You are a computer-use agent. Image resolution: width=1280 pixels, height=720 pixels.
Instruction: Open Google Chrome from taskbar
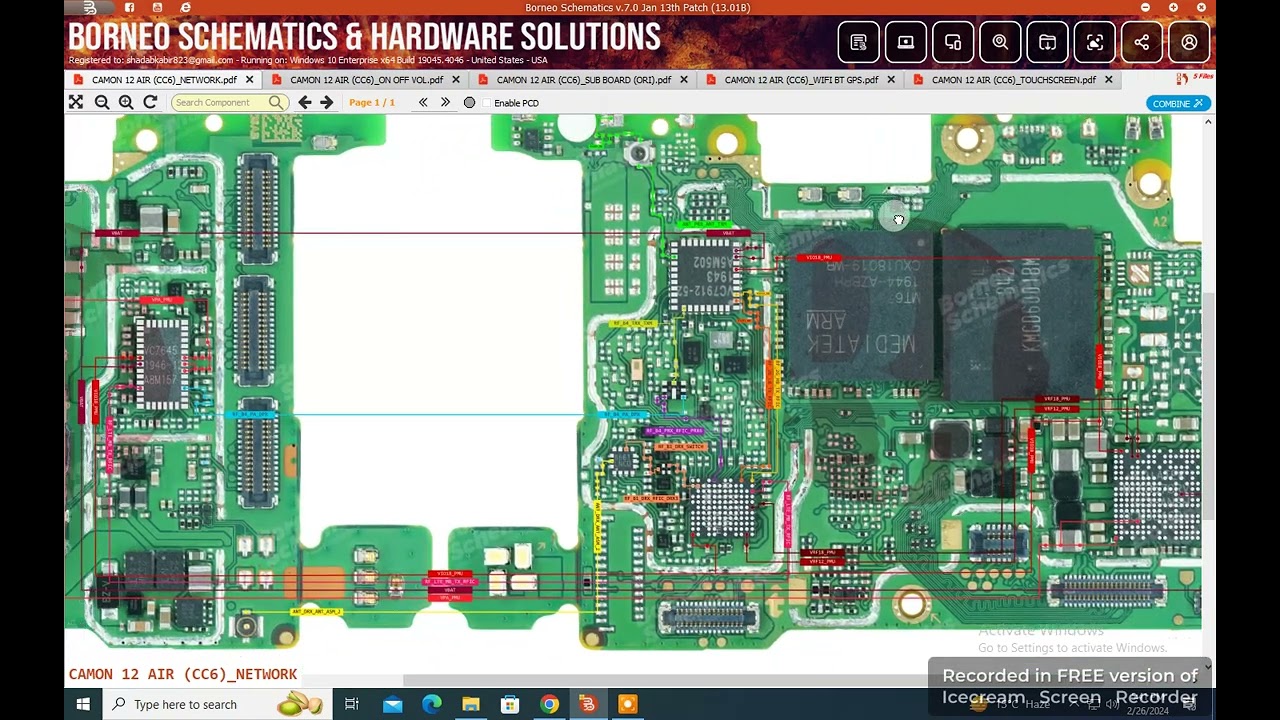[549, 704]
